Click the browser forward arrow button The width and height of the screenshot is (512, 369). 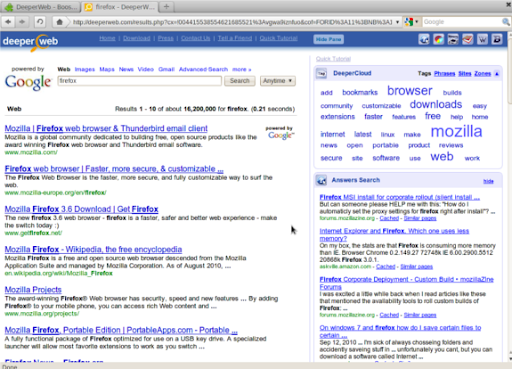tap(22, 22)
